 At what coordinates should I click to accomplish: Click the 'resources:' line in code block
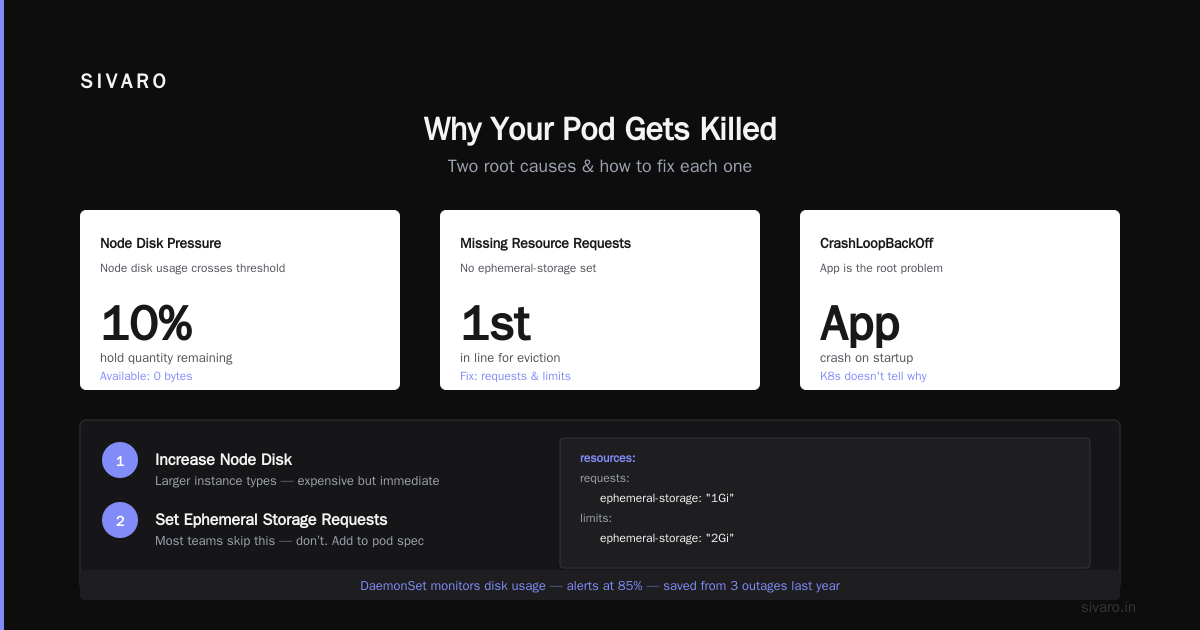(x=608, y=458)
